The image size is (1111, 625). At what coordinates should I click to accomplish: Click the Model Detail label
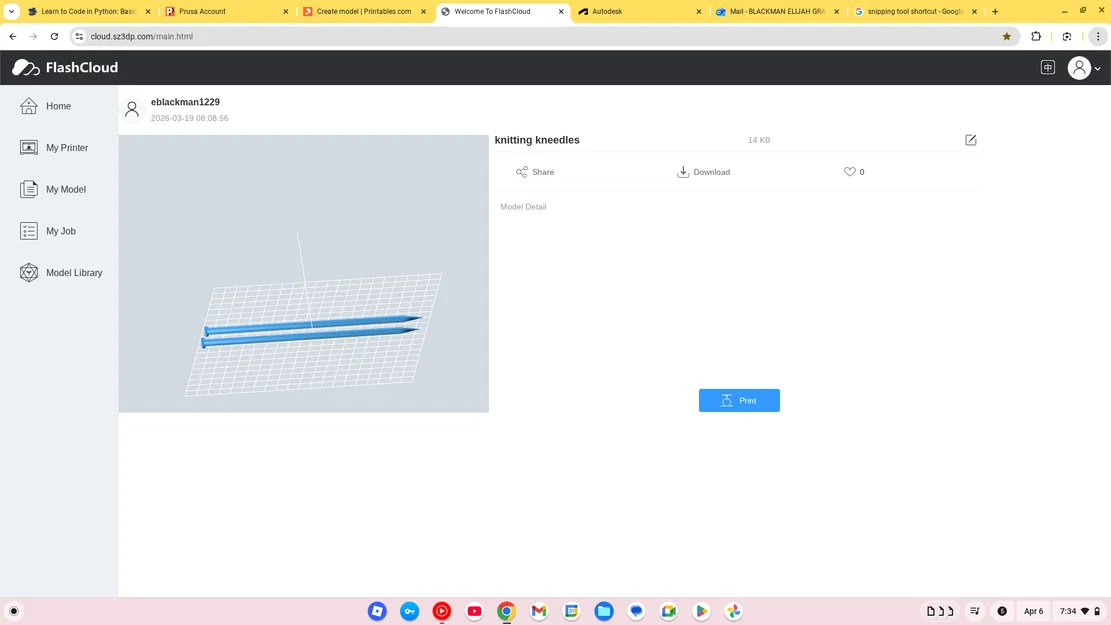pyautogui.click(x=523, y=207)
